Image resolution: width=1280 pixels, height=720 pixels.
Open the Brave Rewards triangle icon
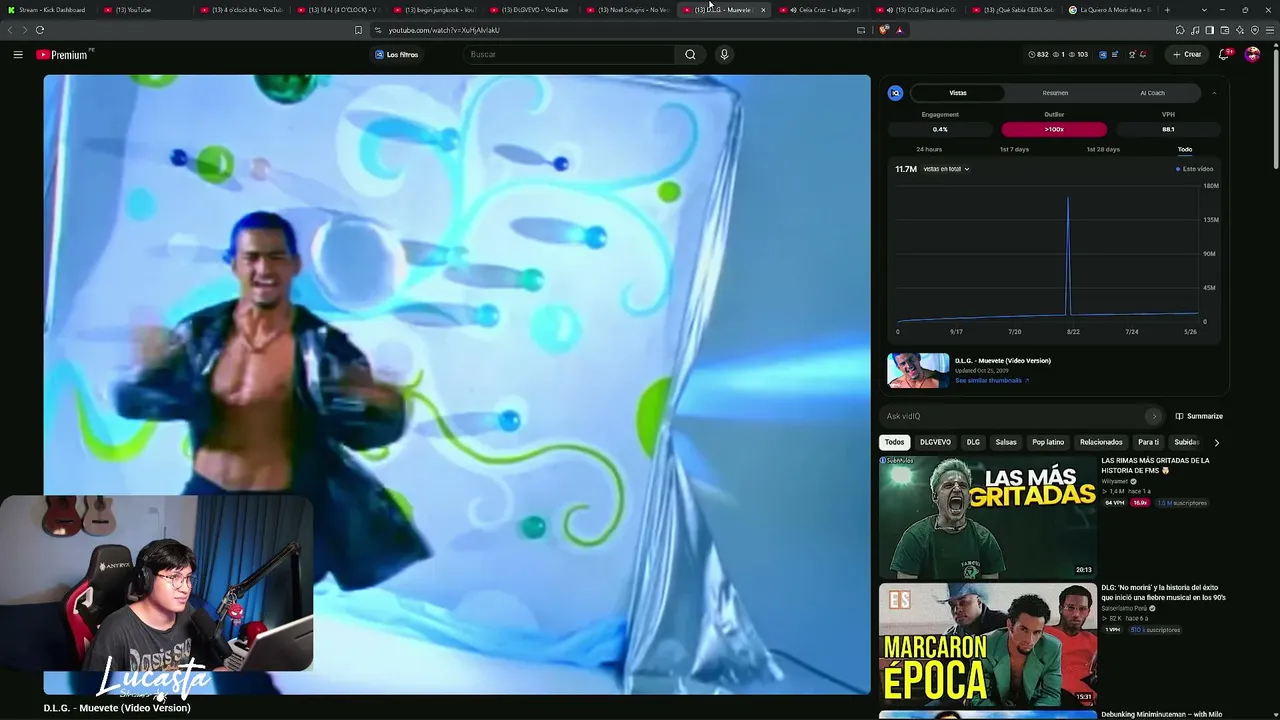(899, 30)
